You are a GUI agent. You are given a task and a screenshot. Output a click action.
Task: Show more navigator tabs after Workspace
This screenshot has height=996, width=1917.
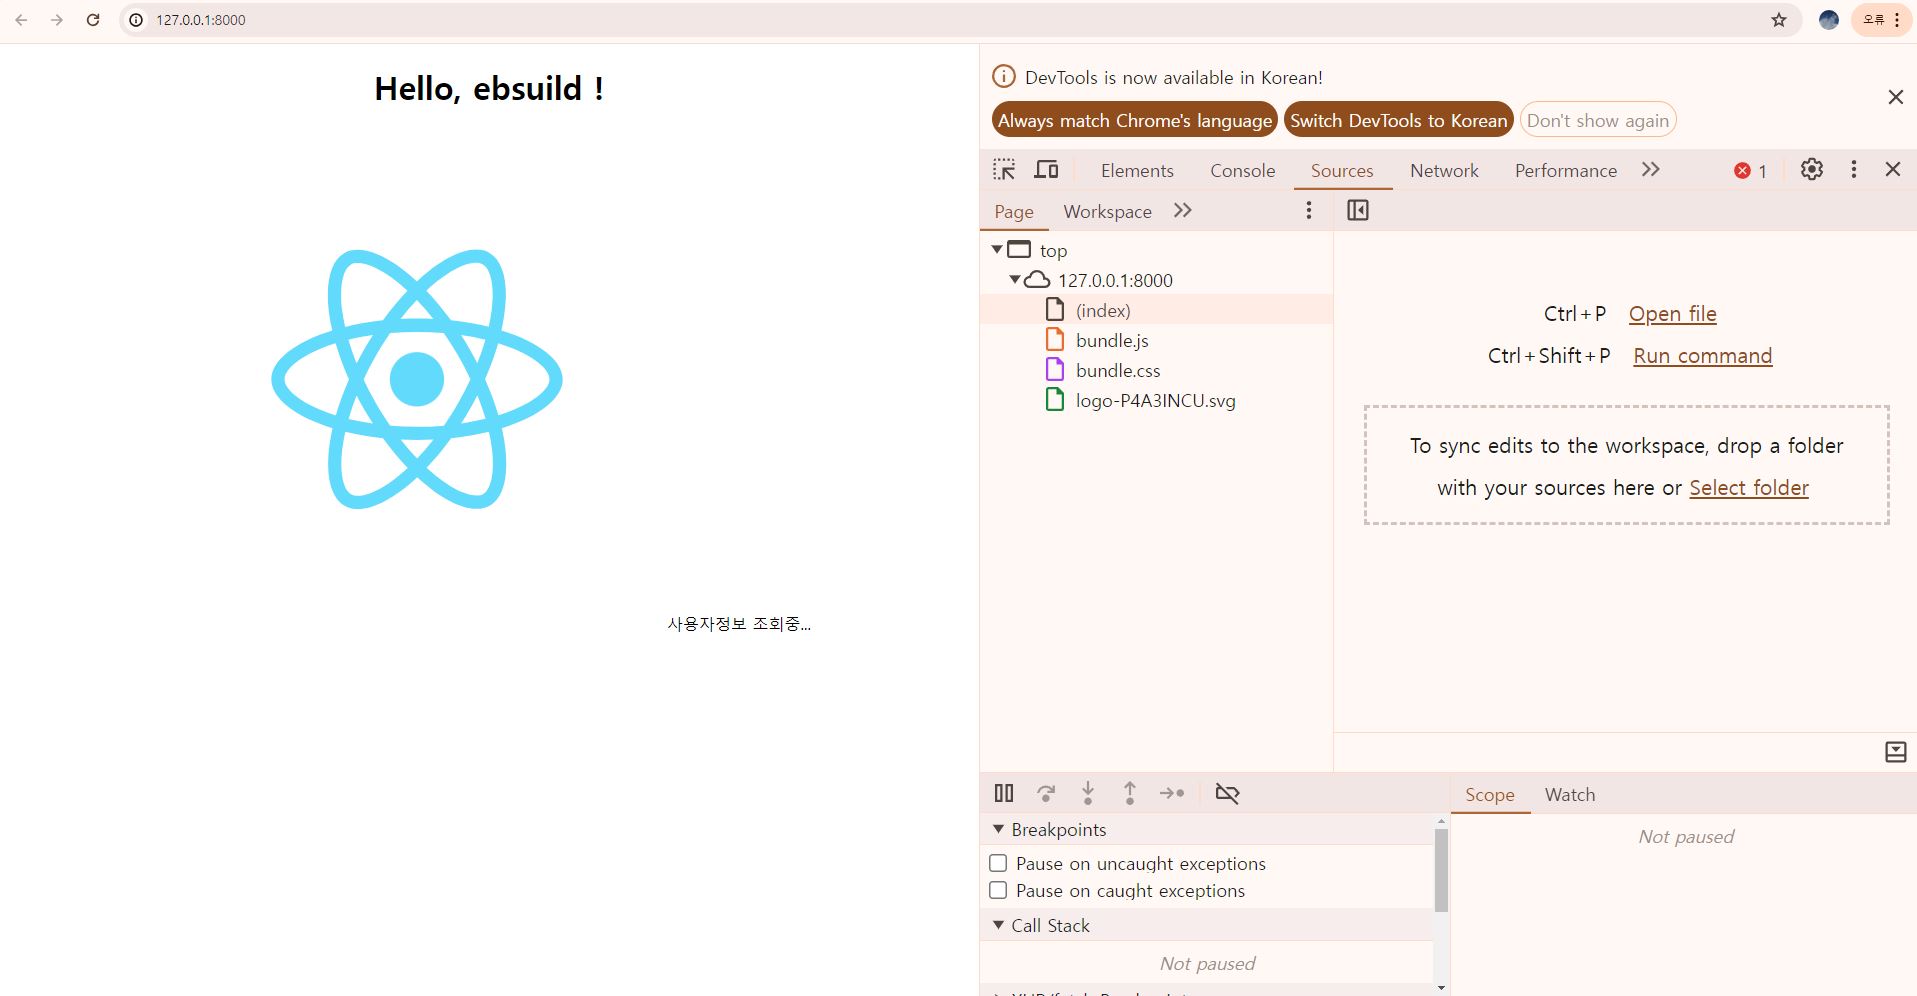1183,211
